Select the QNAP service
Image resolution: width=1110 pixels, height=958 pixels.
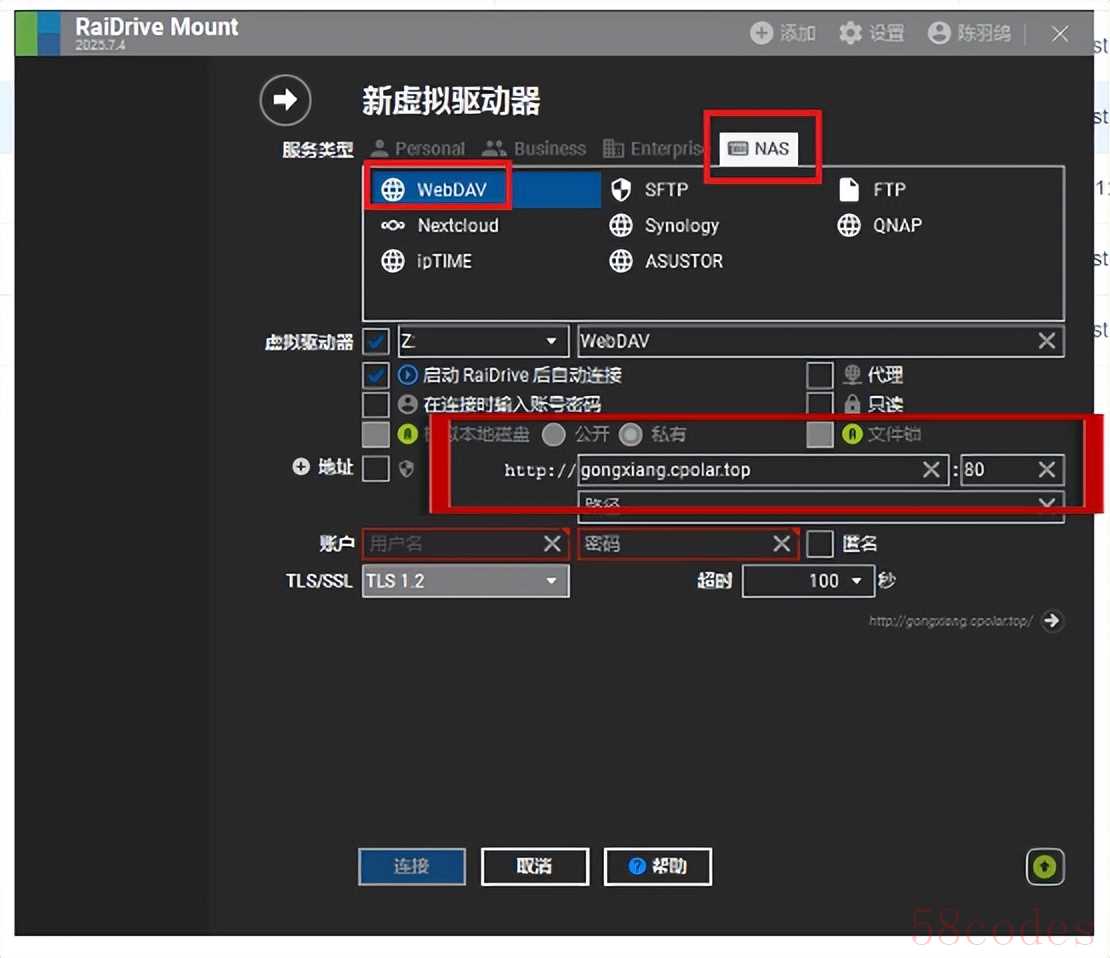[x=880, y=226]
